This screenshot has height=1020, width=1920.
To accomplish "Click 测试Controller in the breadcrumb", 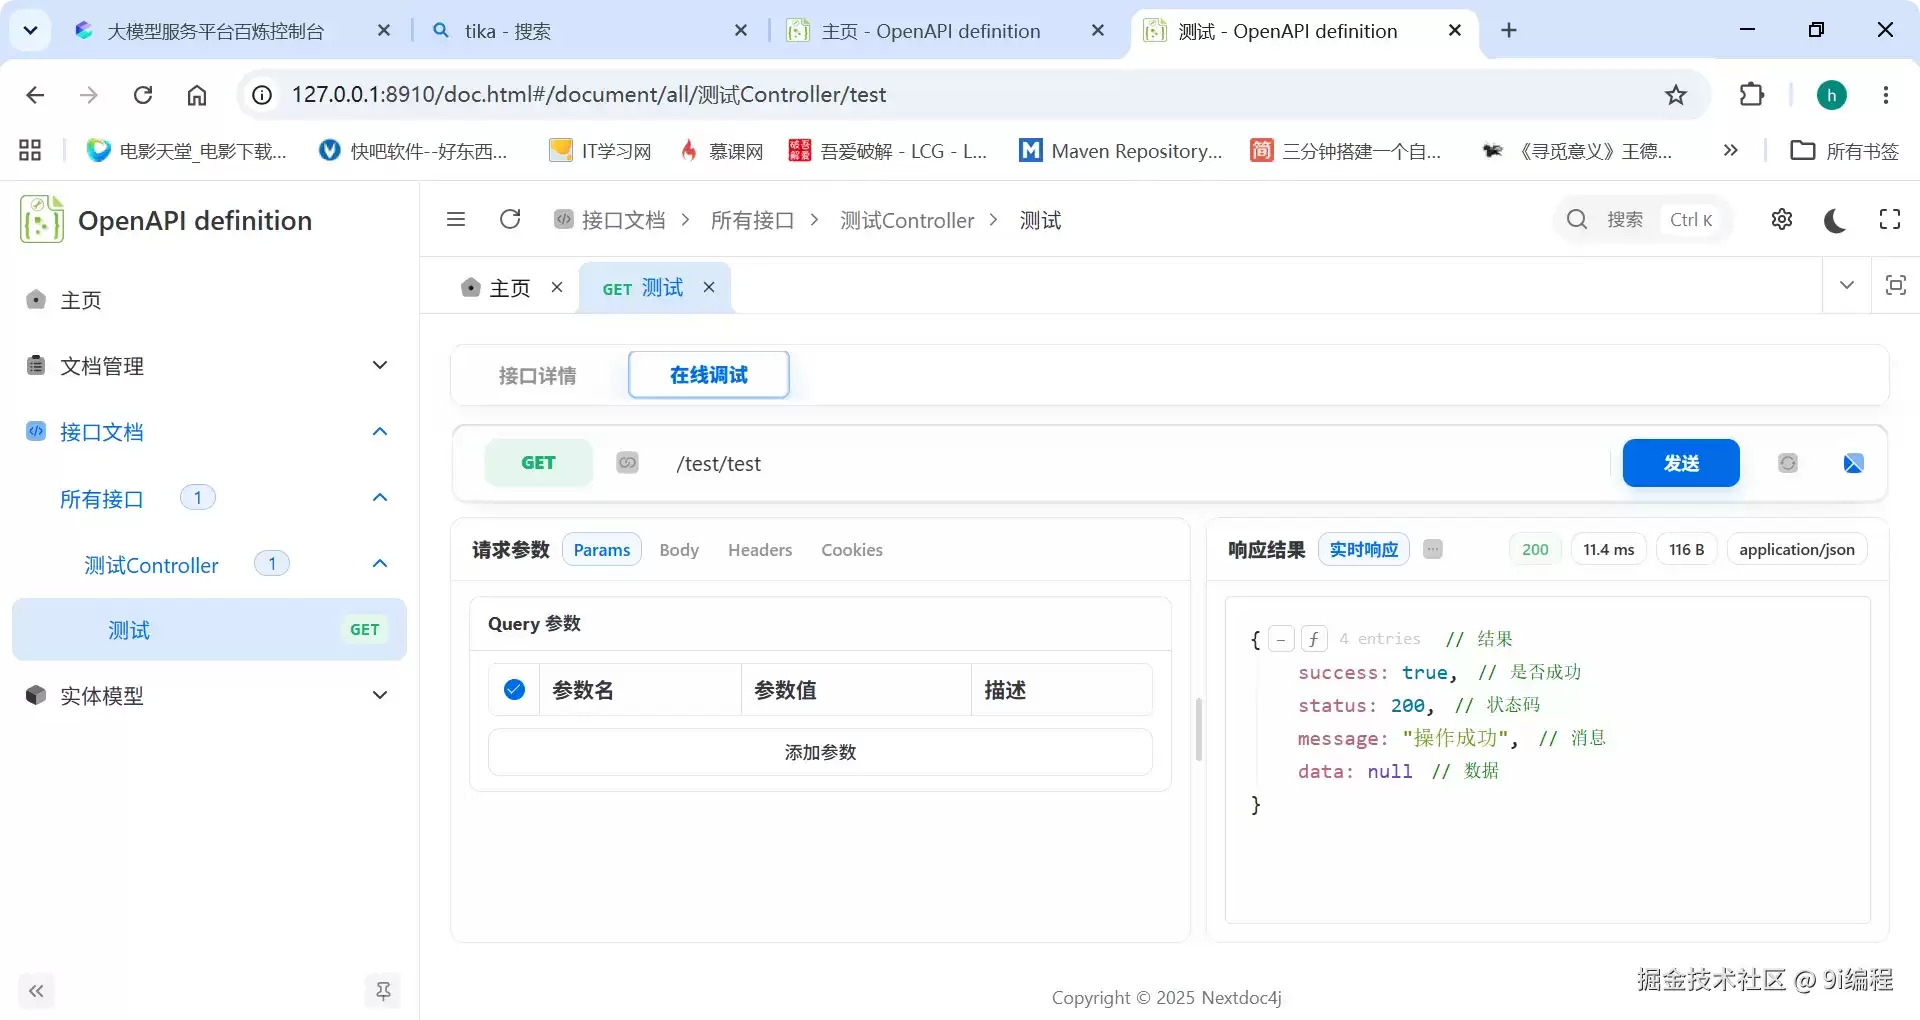I will [x=907, y=220].
